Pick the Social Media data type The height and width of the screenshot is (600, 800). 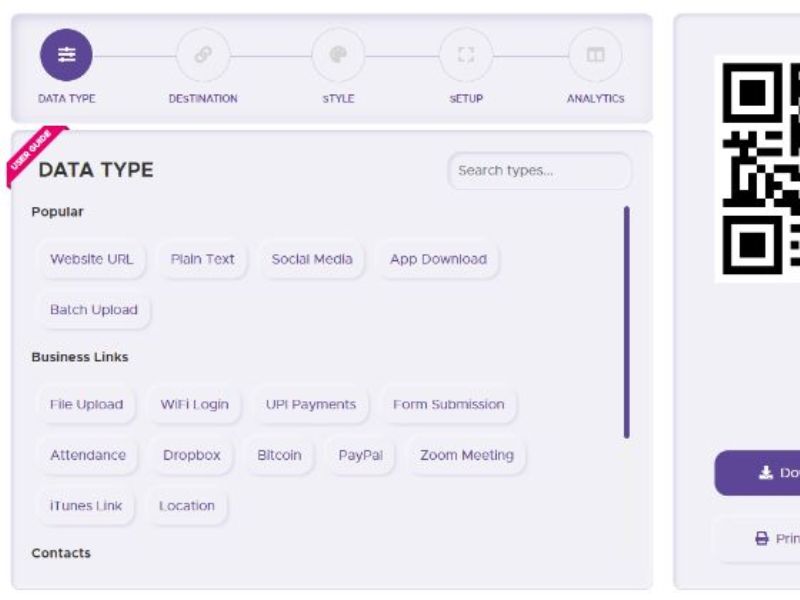point(312,259)
